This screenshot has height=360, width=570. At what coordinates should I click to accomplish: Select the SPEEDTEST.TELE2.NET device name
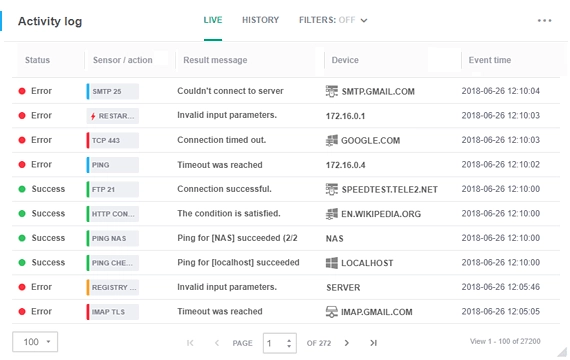(389, 189)
